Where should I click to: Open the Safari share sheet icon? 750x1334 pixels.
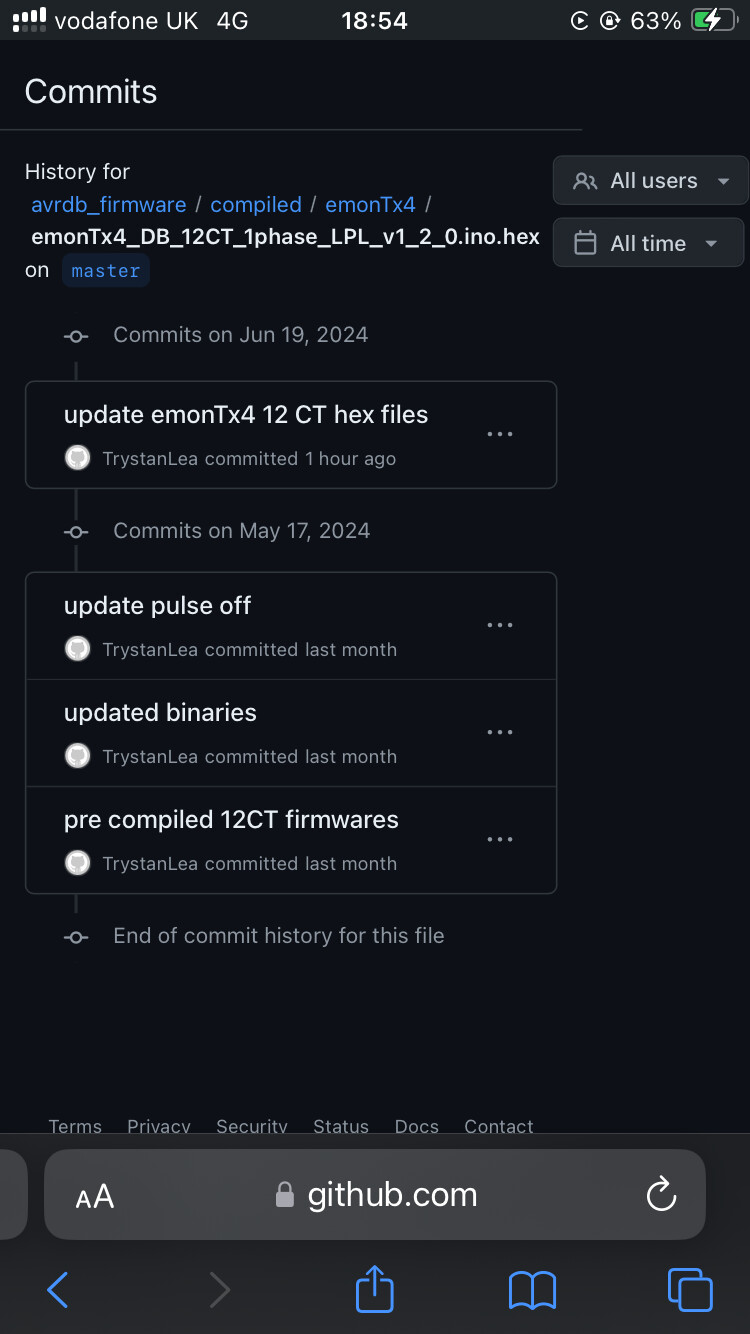[375, 1288]
